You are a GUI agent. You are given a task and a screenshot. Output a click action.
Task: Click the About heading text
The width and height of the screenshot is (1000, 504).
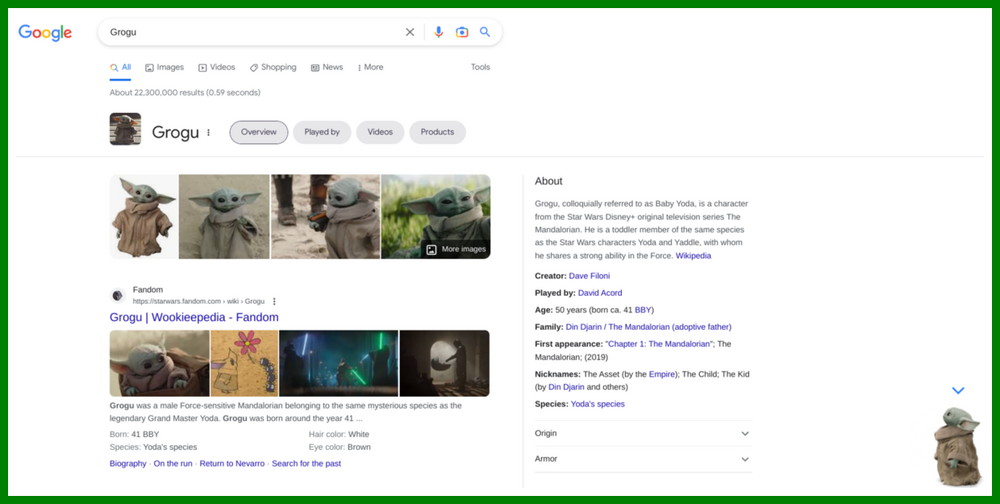[548, 181]
